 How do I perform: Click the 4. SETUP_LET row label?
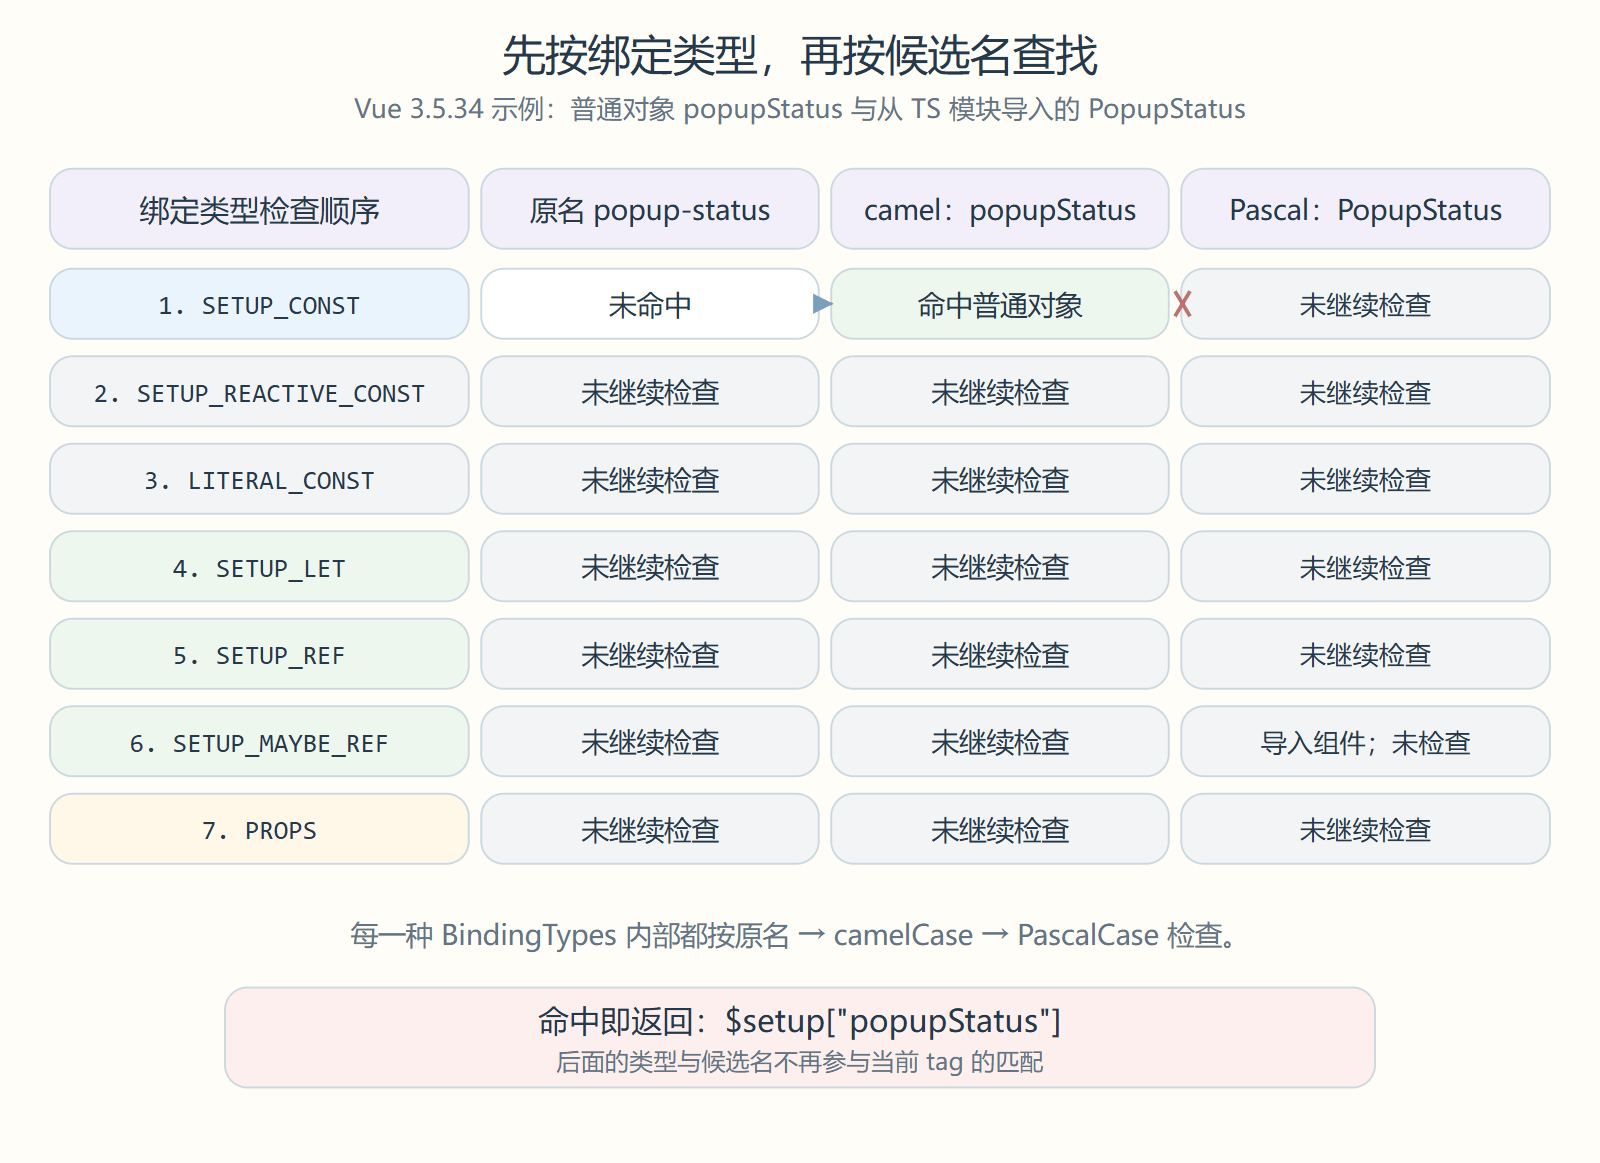tap(259, 567)
